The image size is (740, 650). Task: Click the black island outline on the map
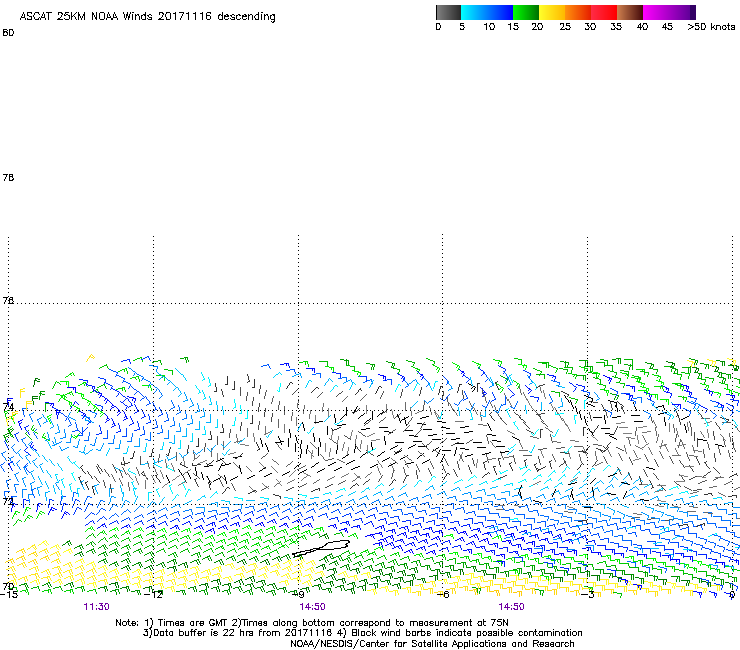tap(321, 548)
